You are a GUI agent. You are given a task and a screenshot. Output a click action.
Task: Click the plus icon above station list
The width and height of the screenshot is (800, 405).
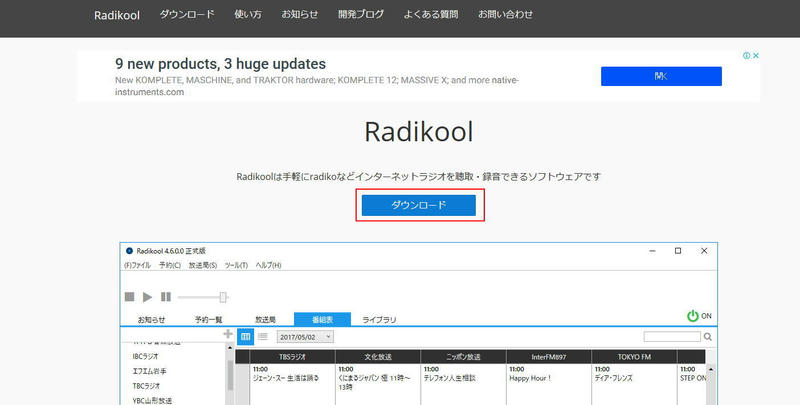click(228, 334)
